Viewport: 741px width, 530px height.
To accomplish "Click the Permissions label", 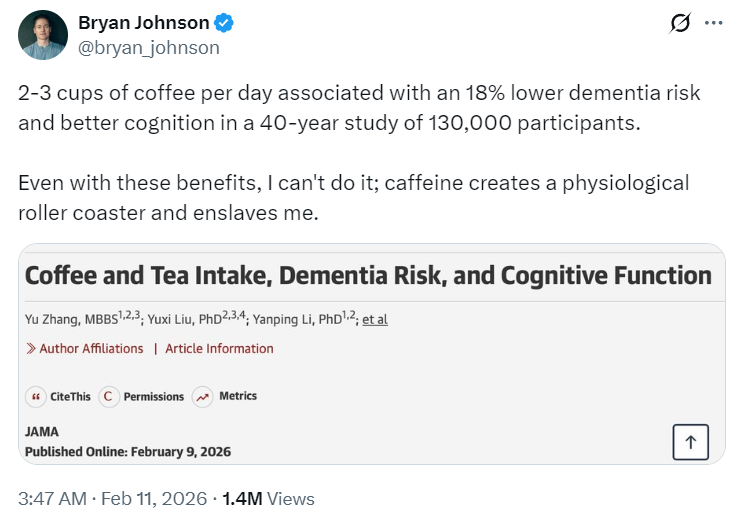I will (x=154, y=397).
